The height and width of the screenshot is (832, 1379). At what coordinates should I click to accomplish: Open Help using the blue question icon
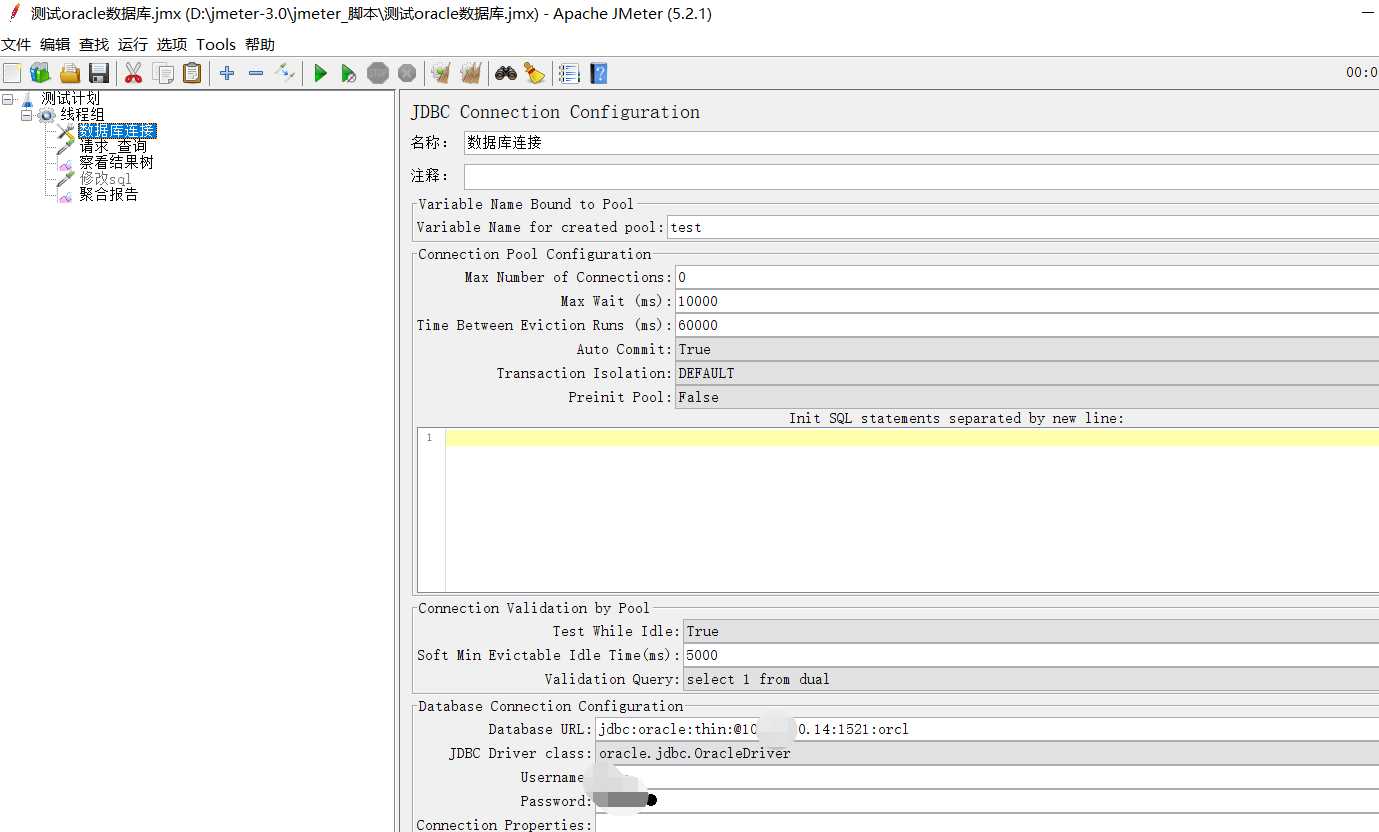tap(599, 73)
